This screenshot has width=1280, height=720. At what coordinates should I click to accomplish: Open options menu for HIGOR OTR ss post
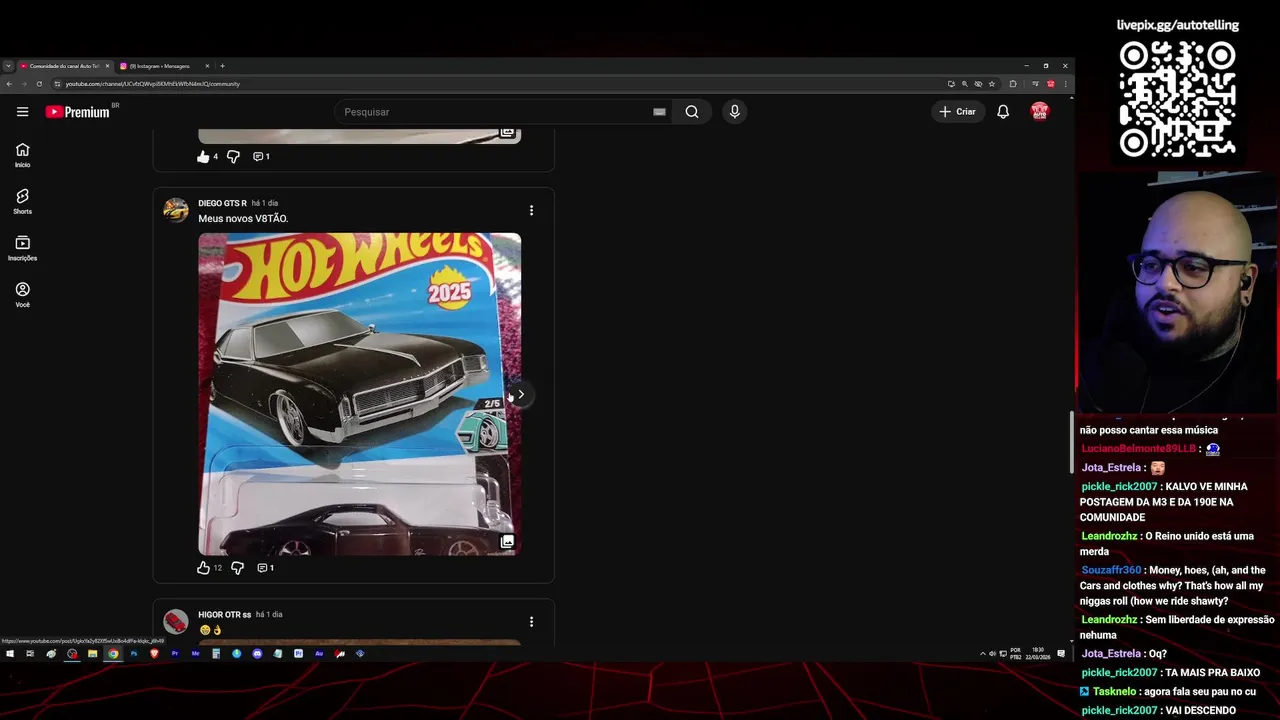(531, 621)
